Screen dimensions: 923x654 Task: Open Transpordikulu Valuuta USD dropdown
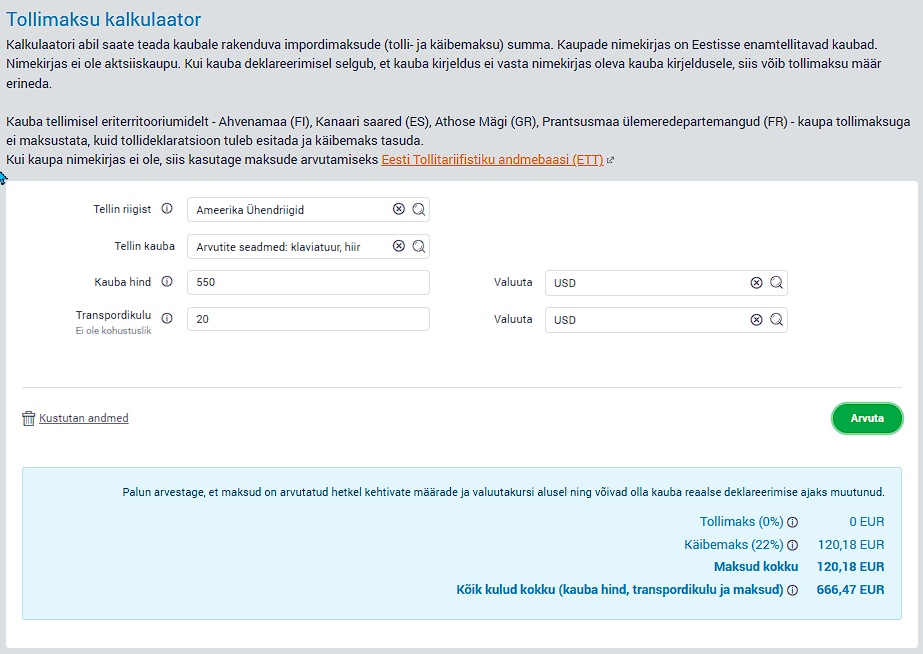click(x=666, y=320)
